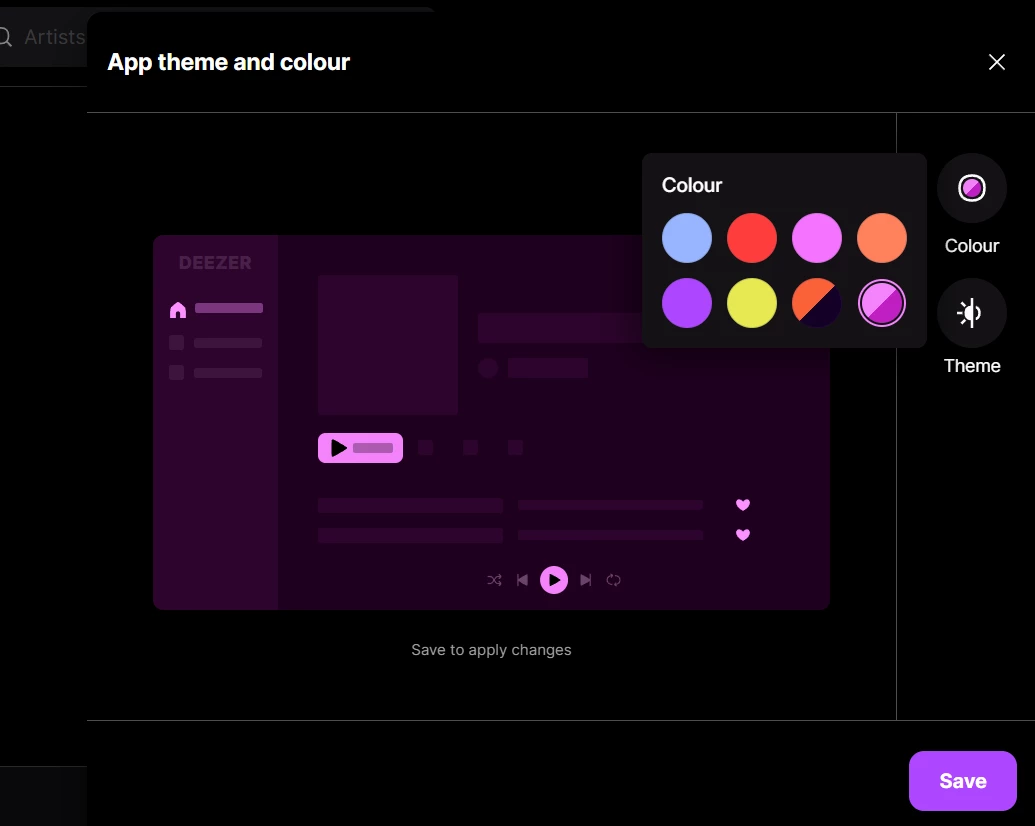Click the next track icon in preview
The height and width of the screenshot is (826, 1035).
point(585,580)
